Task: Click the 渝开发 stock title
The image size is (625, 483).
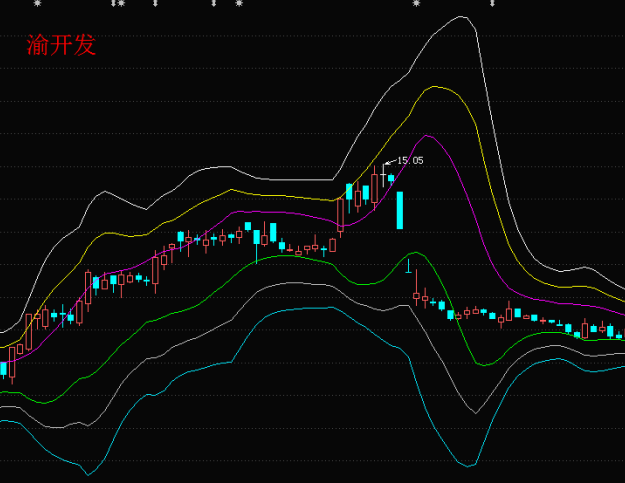Action: coord(60,45)
